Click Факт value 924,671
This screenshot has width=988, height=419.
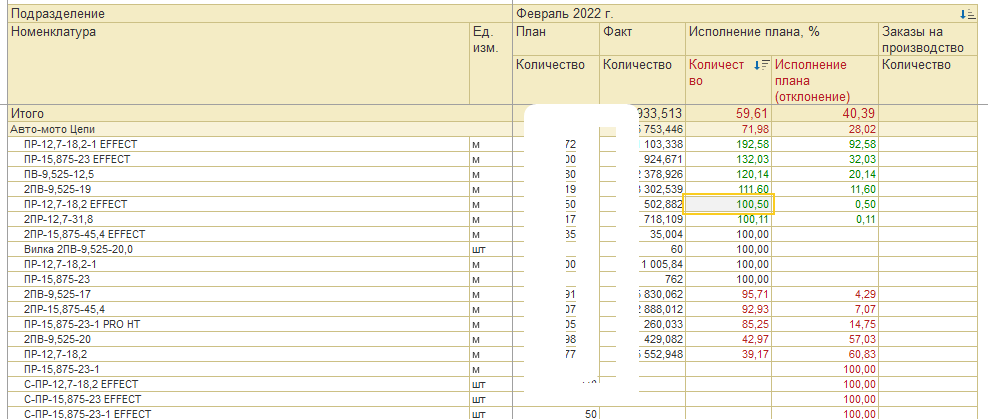(x=663, y=159)
